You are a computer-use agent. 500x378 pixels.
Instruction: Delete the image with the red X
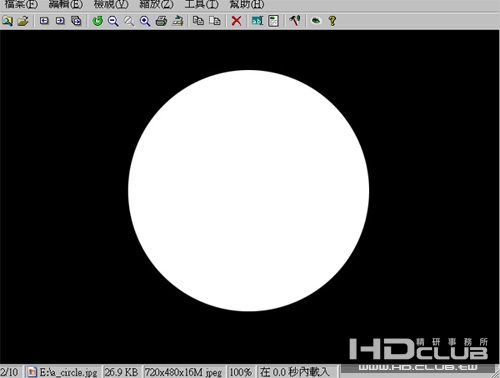click(x=236, y=21)
